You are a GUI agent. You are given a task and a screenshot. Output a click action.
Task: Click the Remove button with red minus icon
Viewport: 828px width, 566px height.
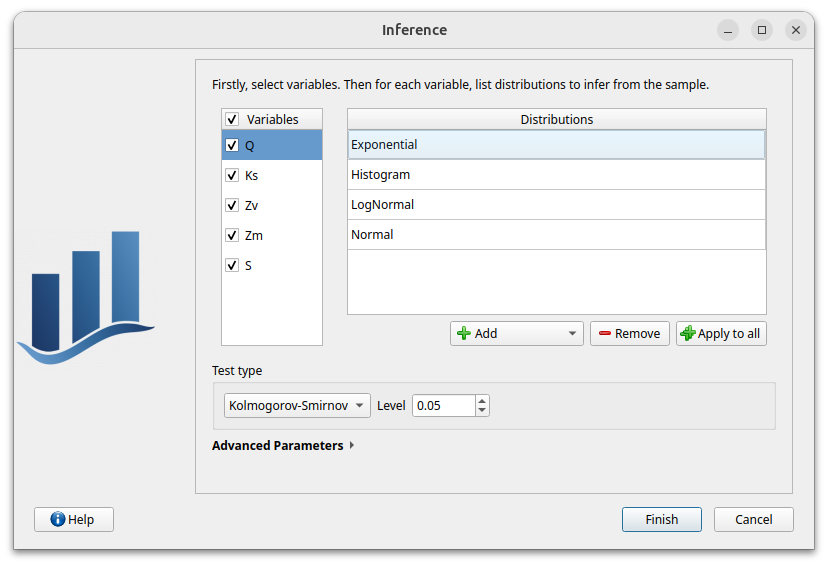click(629, 333)
